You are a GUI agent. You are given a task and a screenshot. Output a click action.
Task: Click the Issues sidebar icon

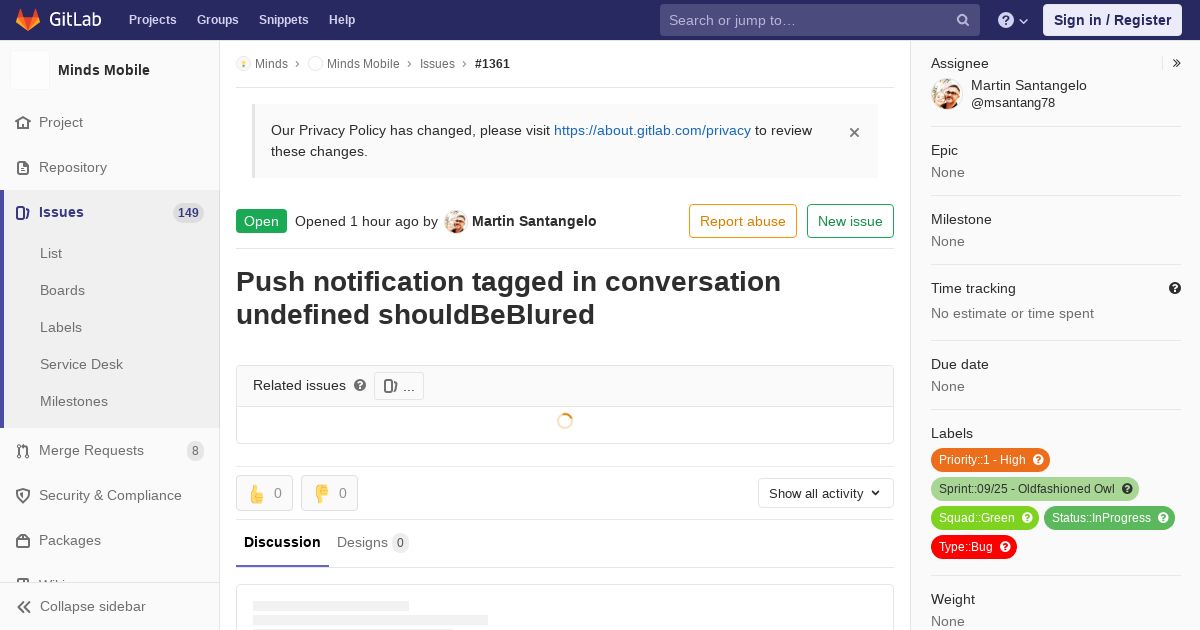23,212
